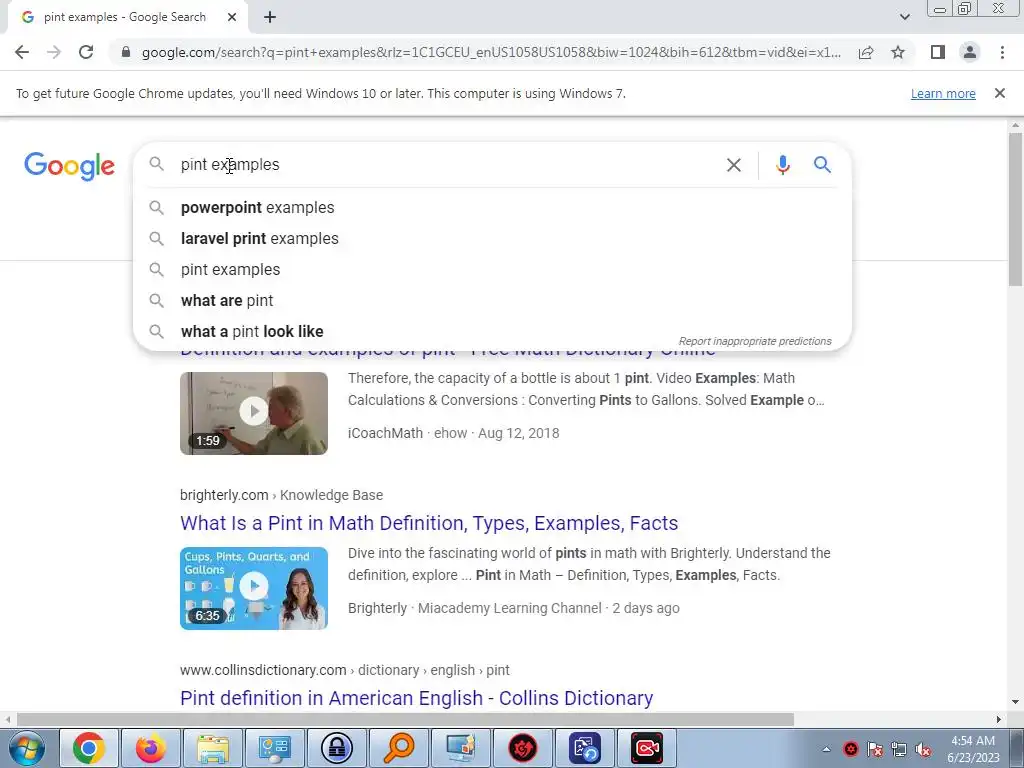Go back to the previous page

tap(22, 52)
